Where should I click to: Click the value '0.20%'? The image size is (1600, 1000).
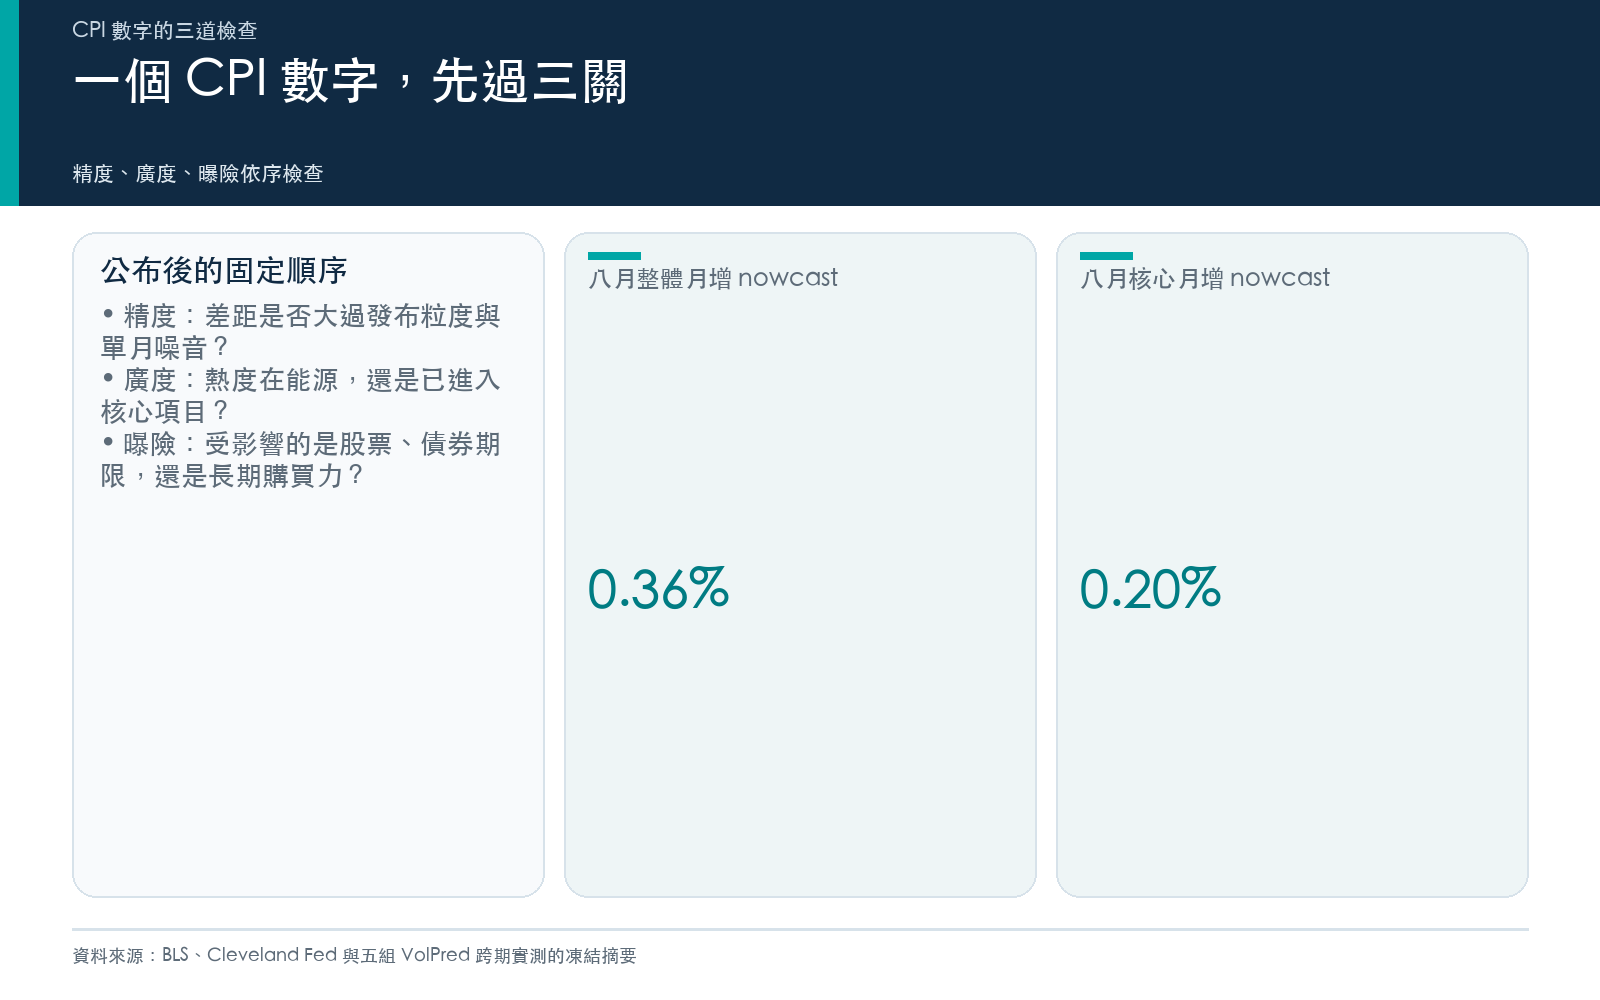click(x=1150, y=588)
